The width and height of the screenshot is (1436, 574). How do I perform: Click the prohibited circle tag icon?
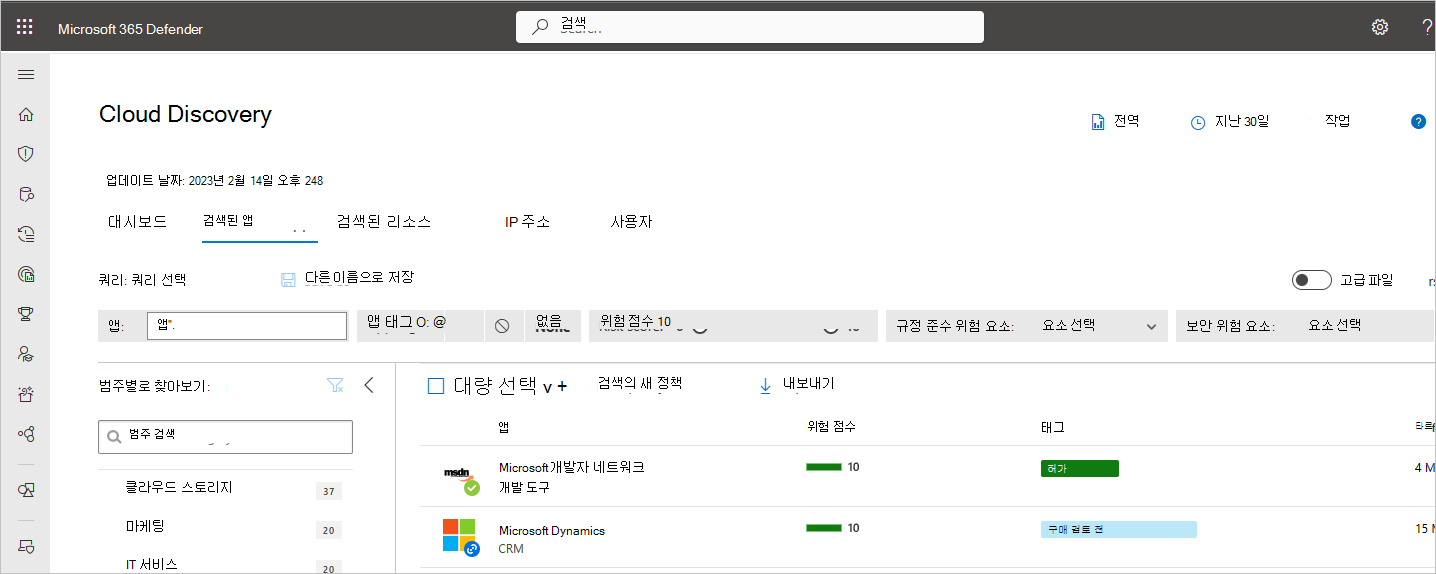tap(502, 325)
